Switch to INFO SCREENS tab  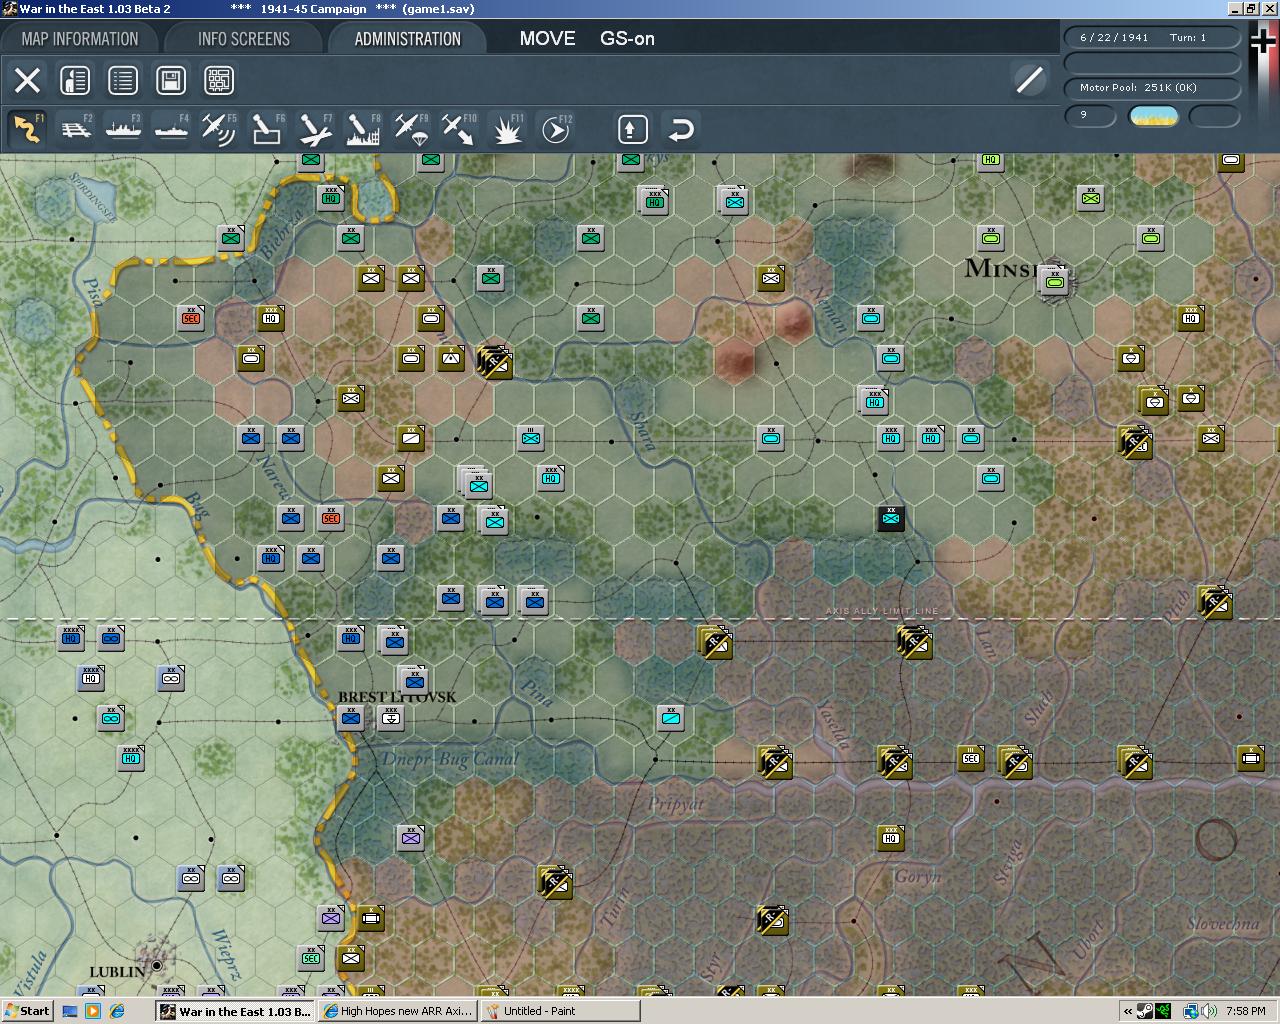244,39
